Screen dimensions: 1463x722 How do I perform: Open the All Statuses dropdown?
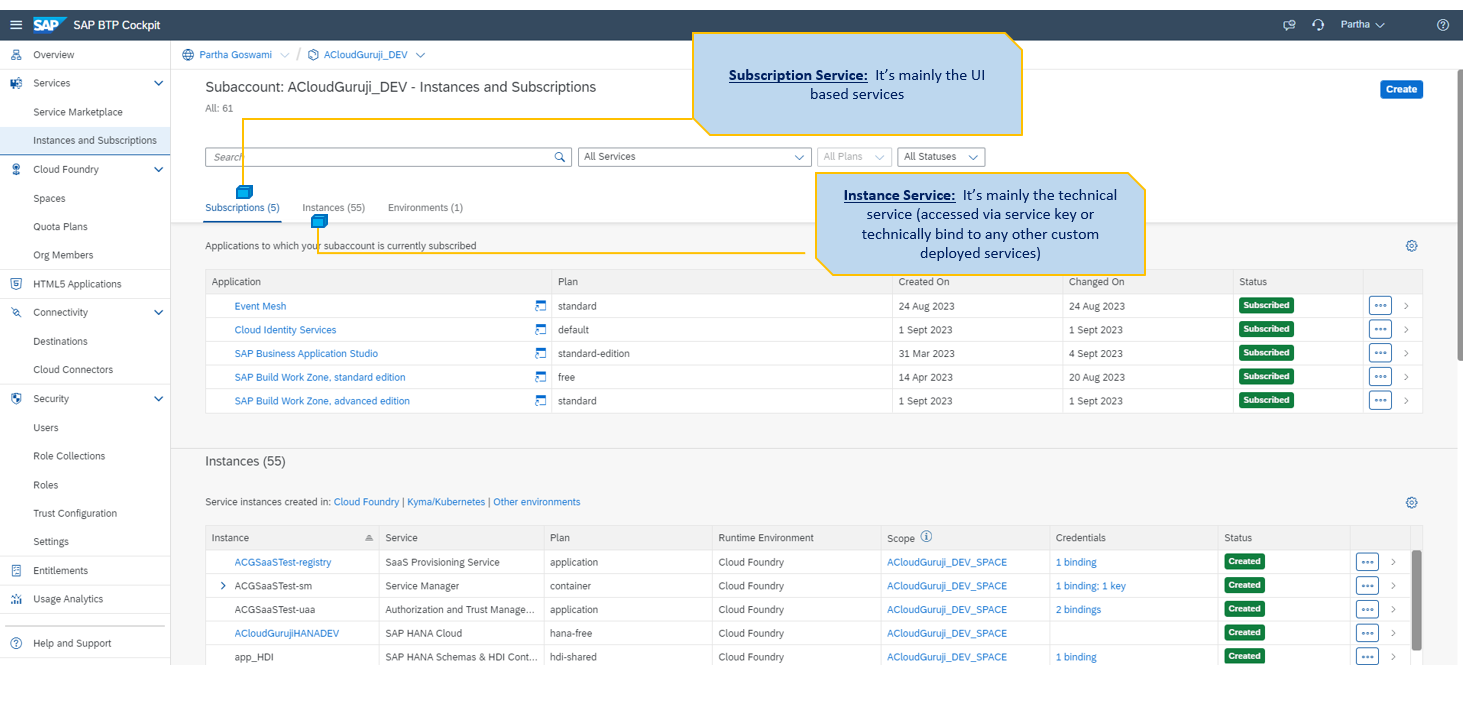click(940, 157)
